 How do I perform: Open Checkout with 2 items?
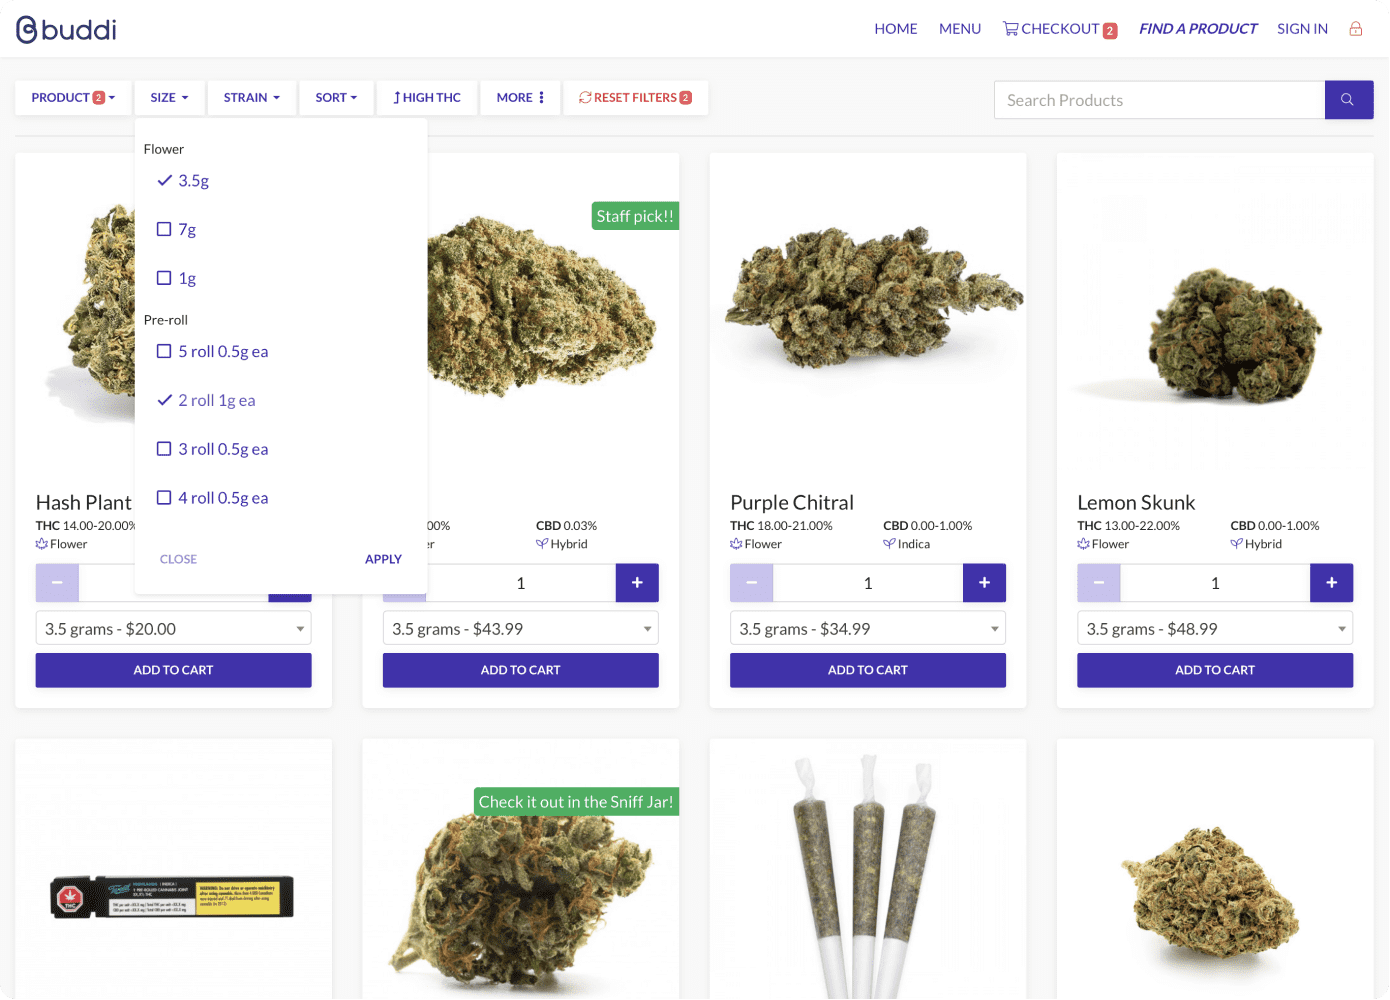pyautogui.click(x=1060, y=29)
